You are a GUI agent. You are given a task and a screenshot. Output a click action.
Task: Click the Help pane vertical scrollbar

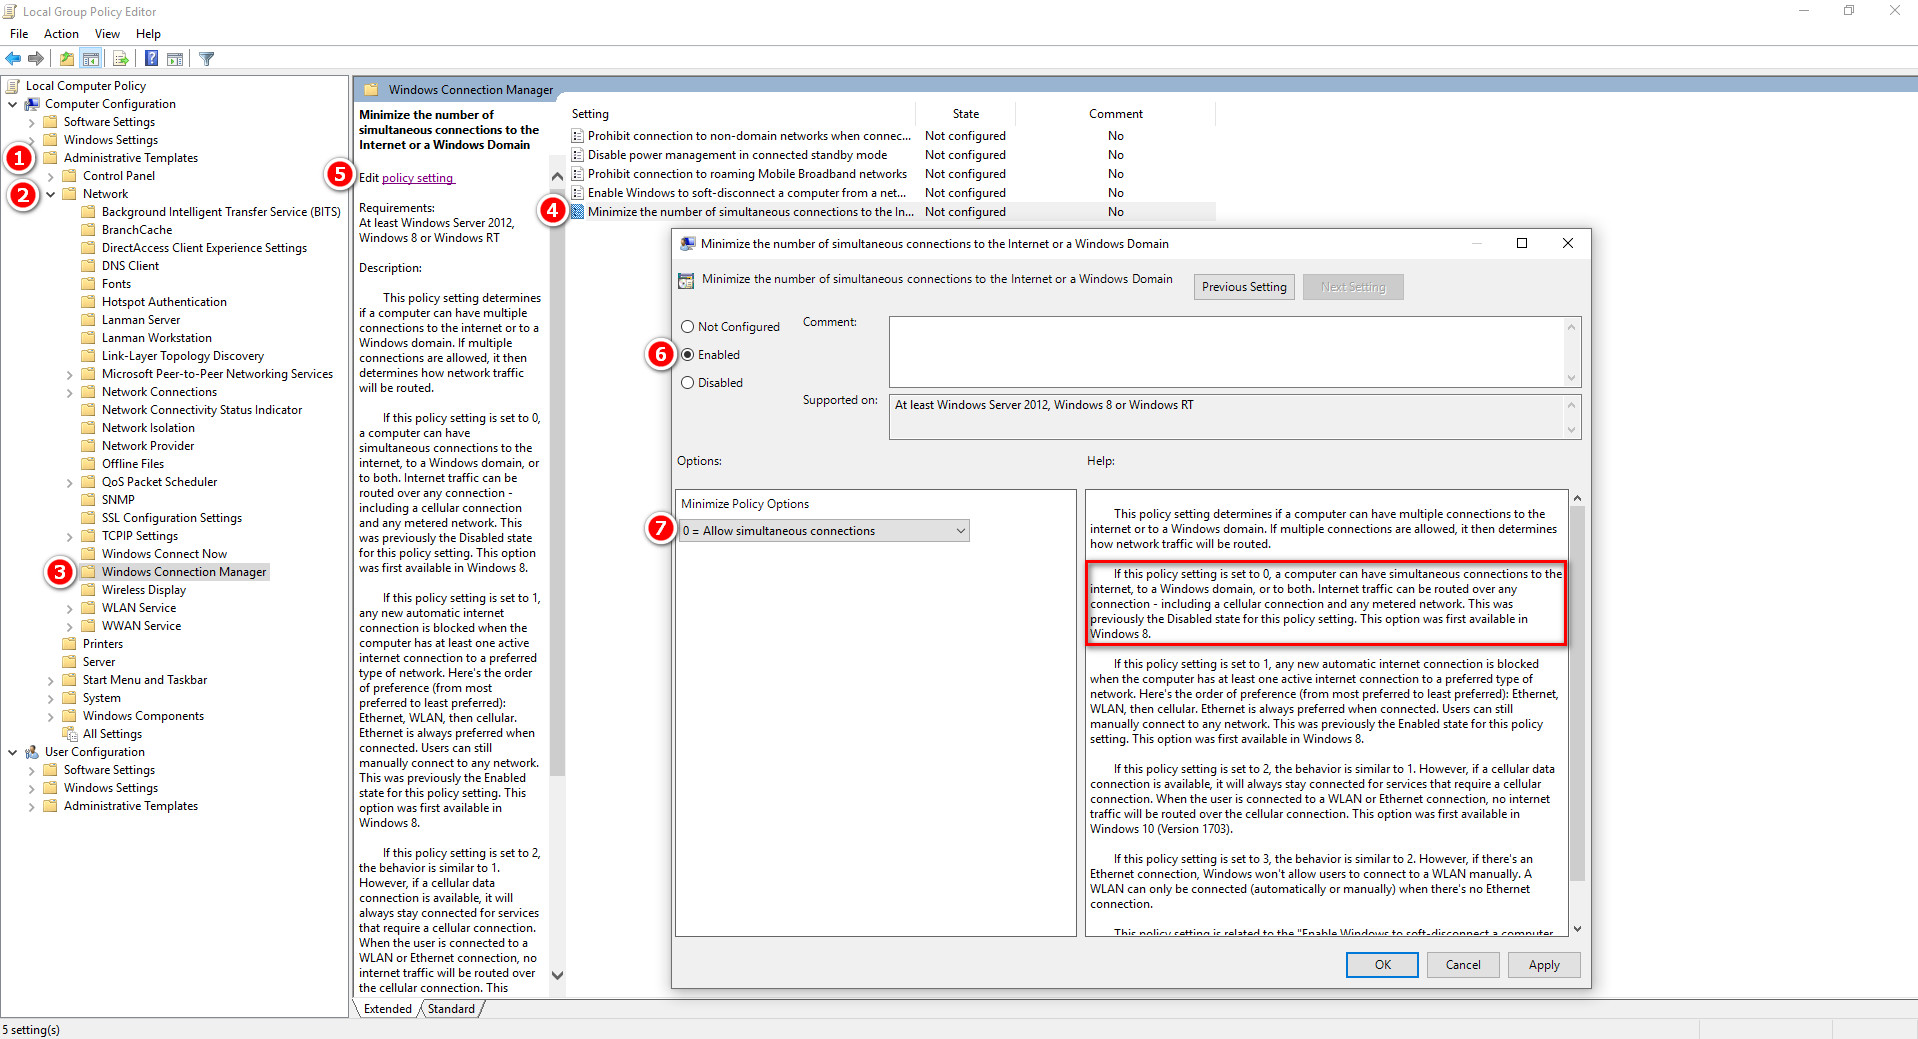click(x=1577, y=693)
